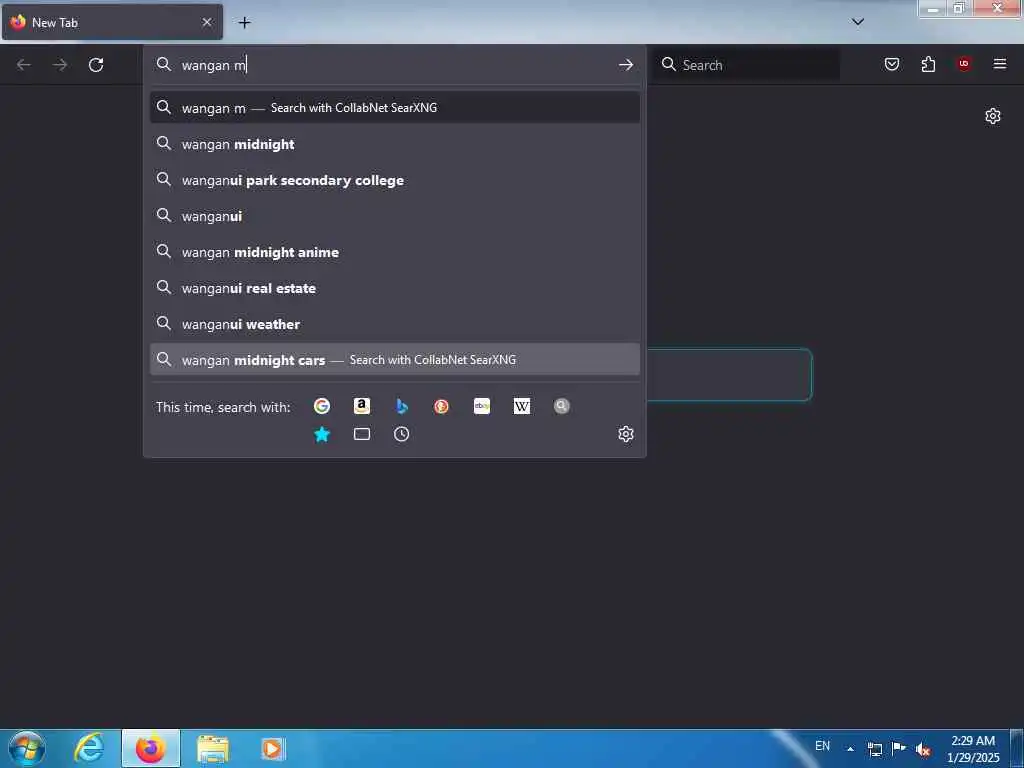Screen dimensions: 1024x768
Task: Go back to previous page
Action: (24, 65)
